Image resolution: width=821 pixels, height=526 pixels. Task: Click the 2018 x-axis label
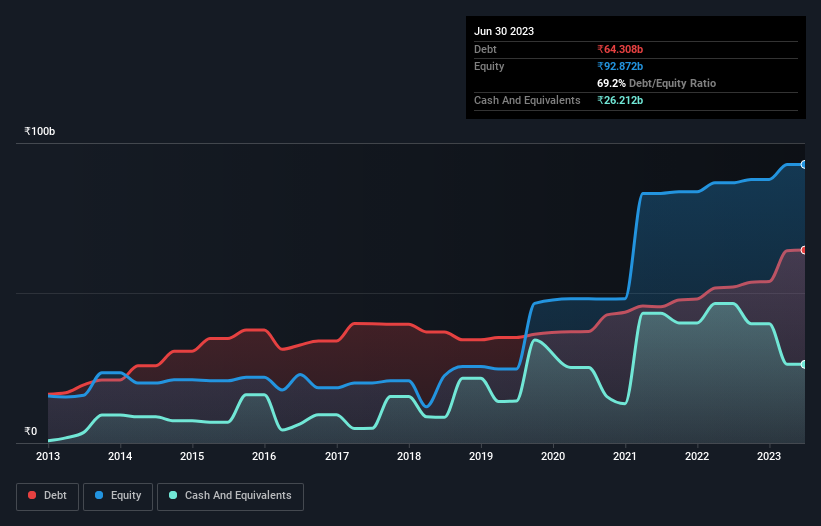pyautogui.click(x=409, y=456)
